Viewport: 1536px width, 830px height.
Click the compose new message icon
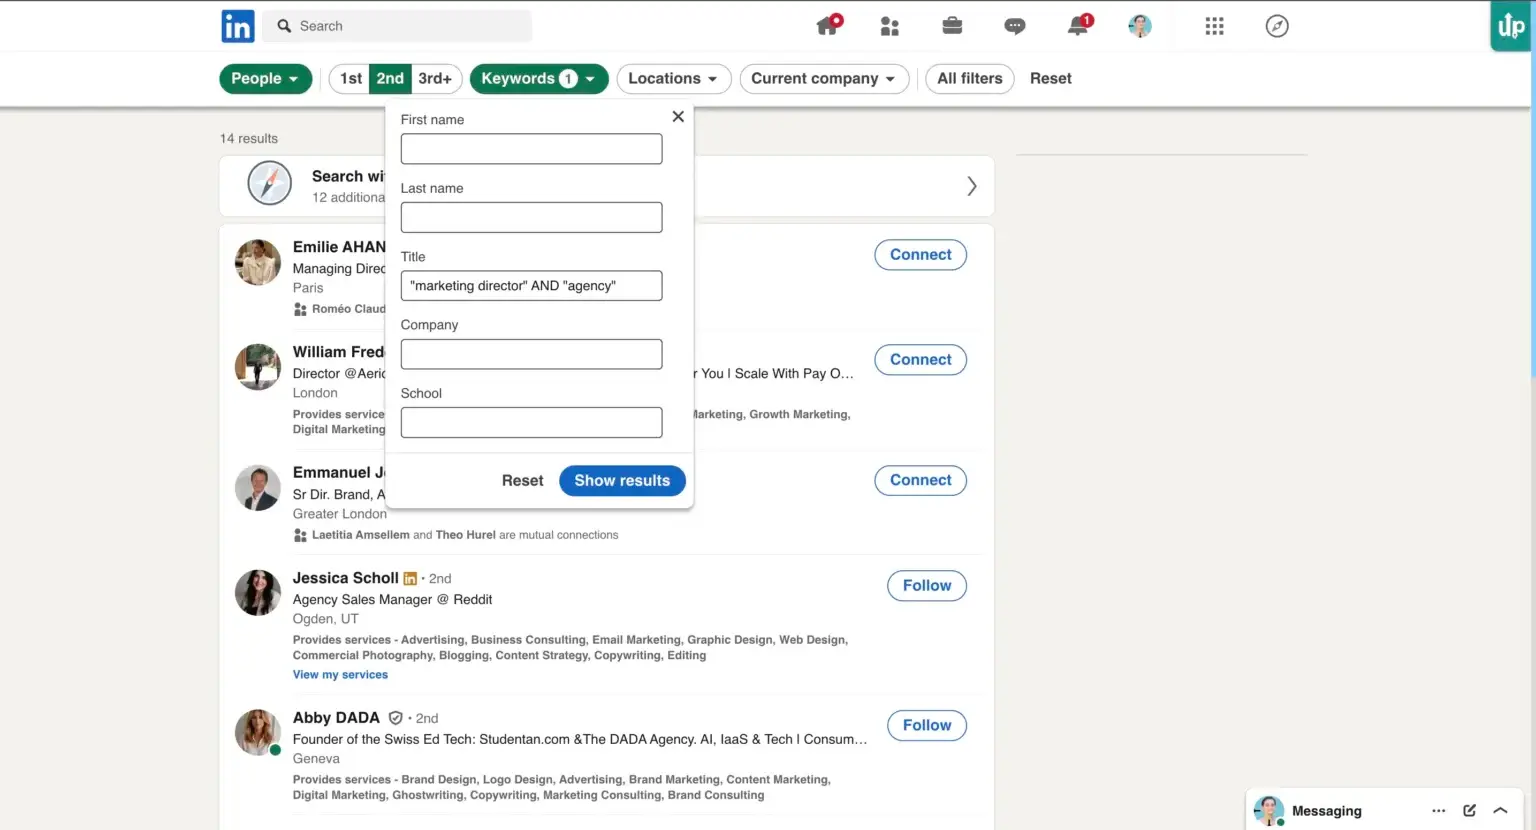(x=1469, y=811)
